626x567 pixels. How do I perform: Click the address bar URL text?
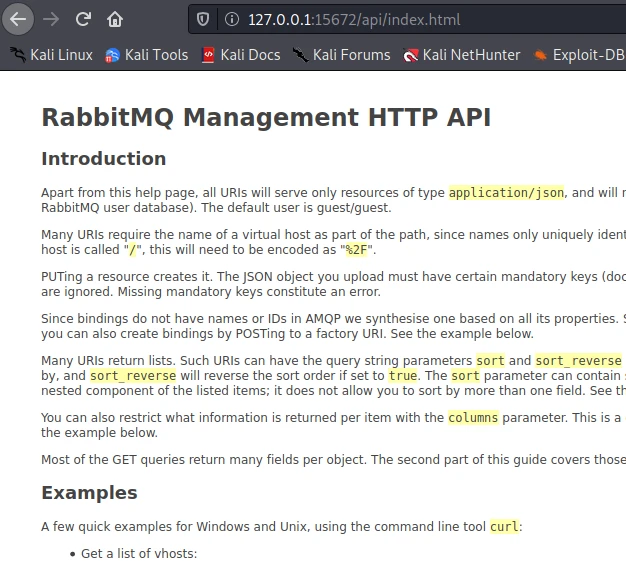354,20
